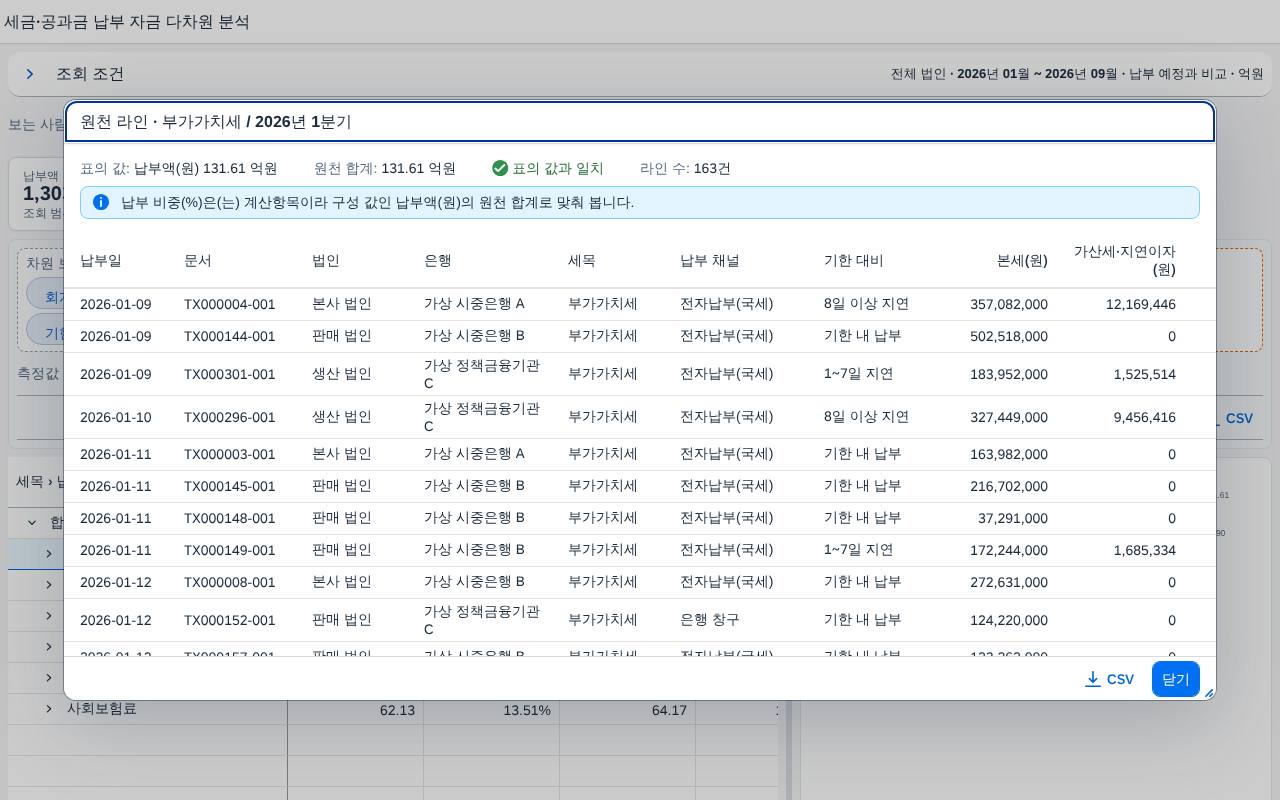Expand the 조회 조건 panel chevron

30,74
